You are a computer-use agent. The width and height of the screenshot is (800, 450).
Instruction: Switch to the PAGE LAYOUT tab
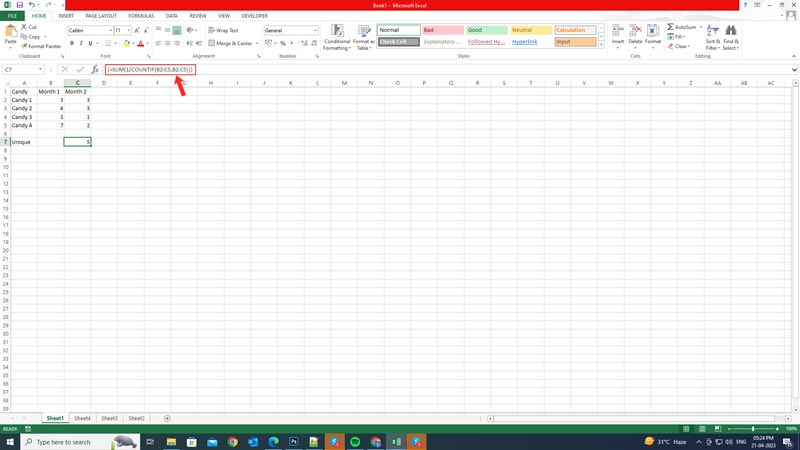point(101,16)
